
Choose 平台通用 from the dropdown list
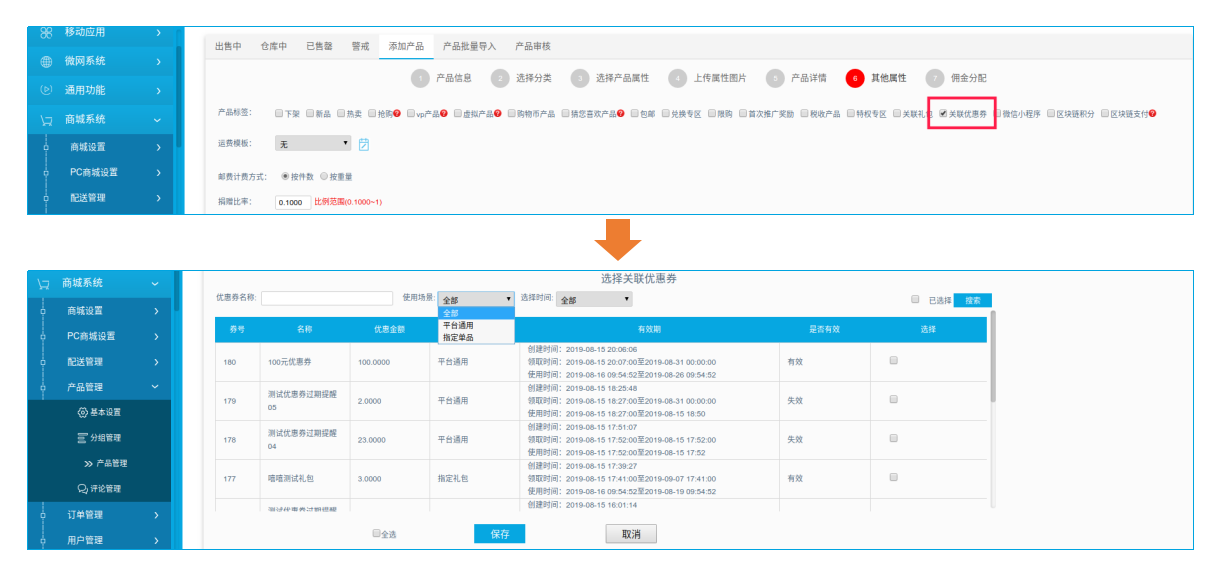(476, 325)
